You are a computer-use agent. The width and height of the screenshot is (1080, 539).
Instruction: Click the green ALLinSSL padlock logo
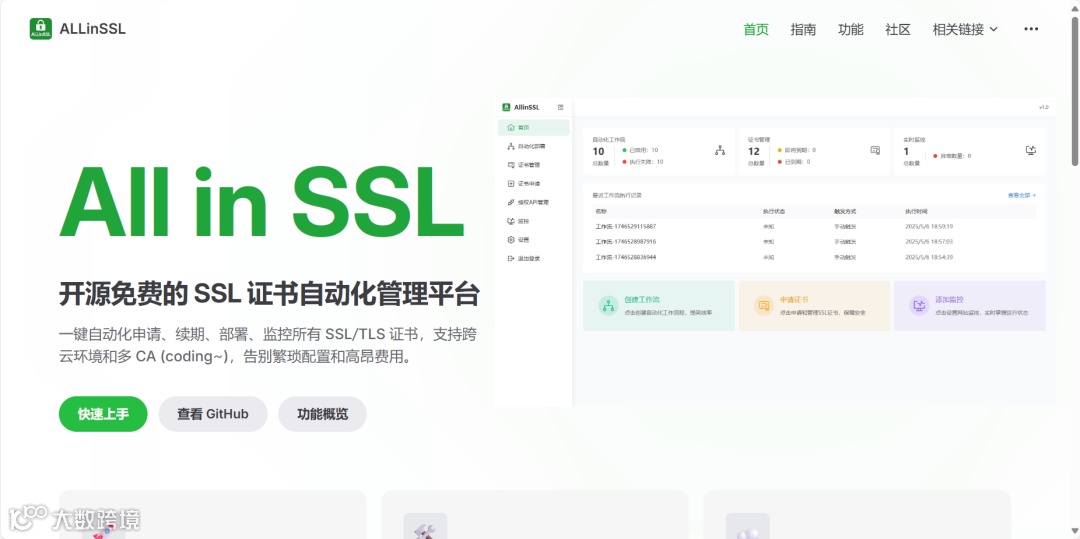[x=41, y=29]
